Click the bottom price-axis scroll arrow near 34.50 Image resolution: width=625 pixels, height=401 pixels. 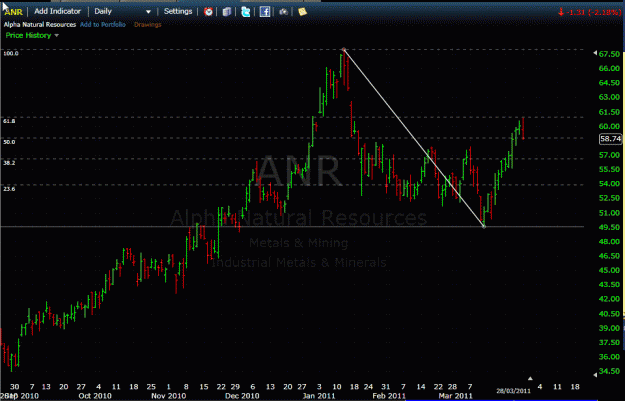(x=595, y=374)
